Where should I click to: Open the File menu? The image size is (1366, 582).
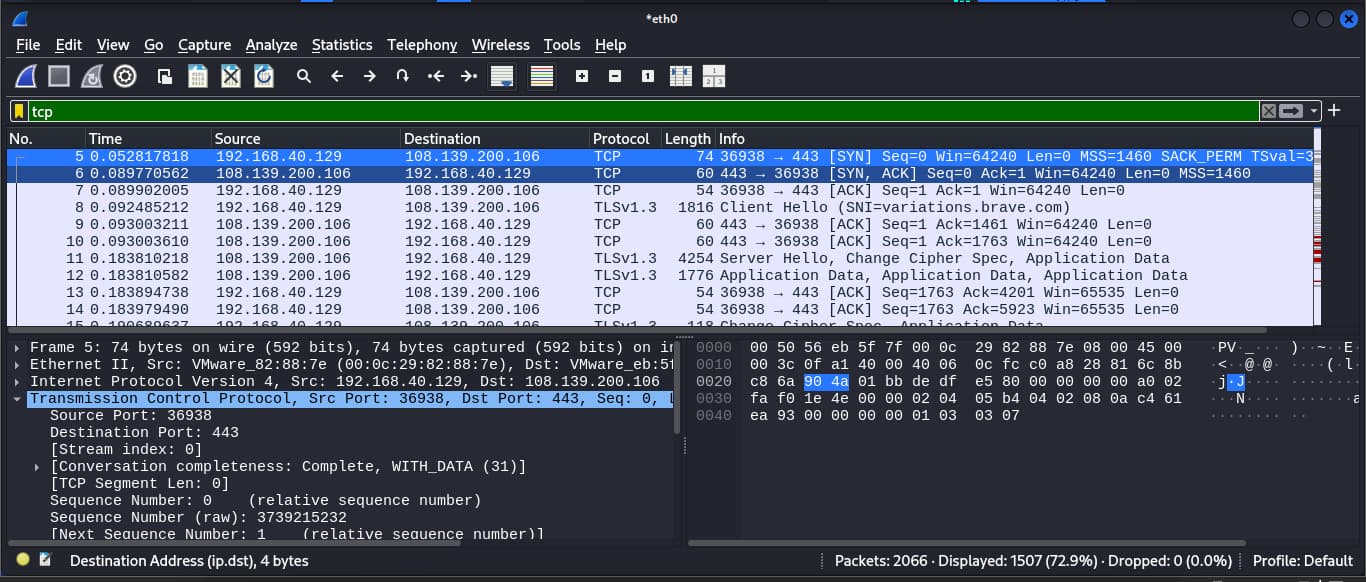(x=28, y=45)
